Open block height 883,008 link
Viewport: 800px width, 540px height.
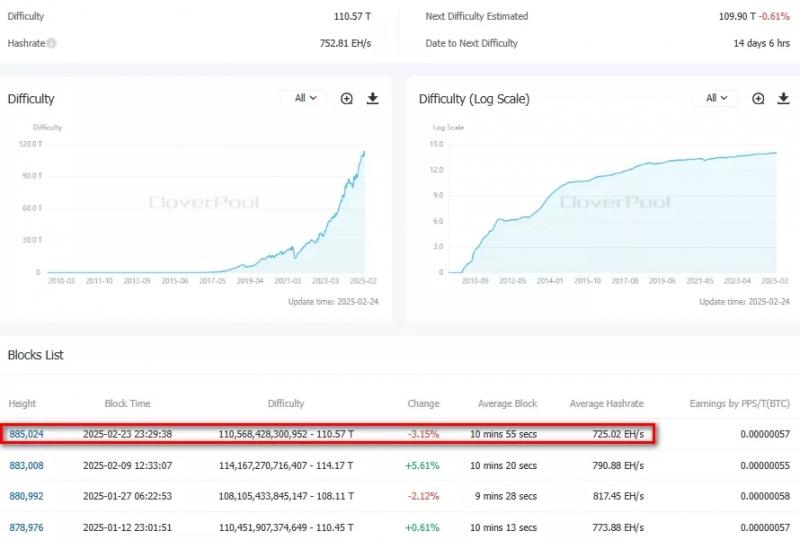[27, 465]
